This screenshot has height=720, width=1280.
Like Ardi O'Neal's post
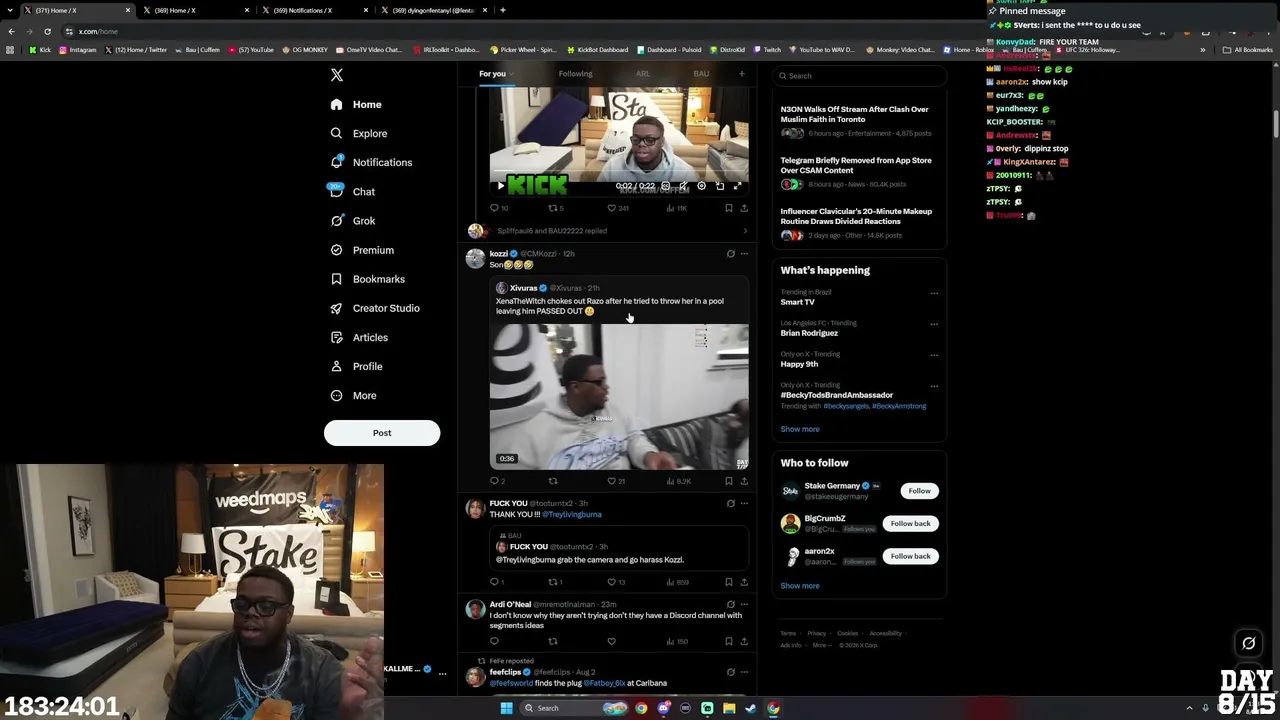click(612, 641)
